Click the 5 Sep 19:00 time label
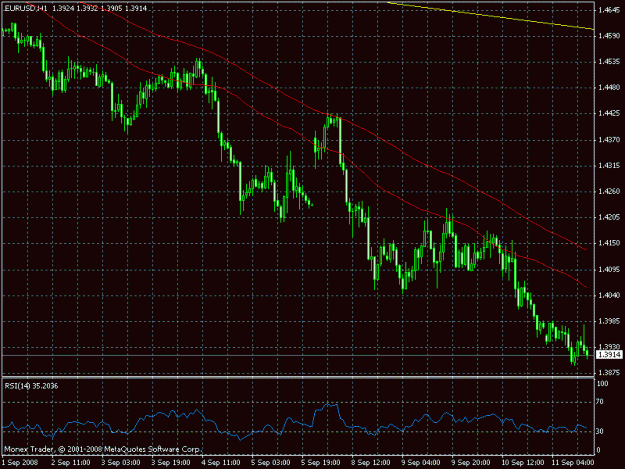This screenshot has width=625, height=469. pyautogui.click(x=321, y=463)
